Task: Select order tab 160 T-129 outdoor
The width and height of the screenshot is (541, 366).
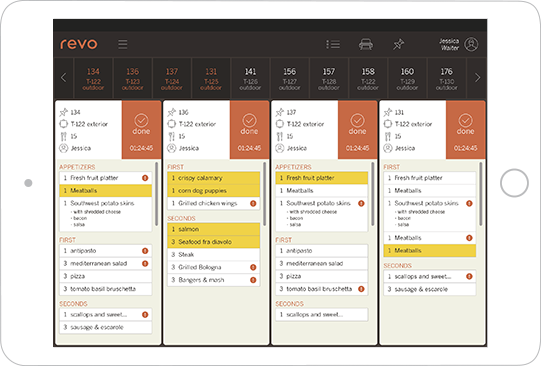Action: click(407, 79)
